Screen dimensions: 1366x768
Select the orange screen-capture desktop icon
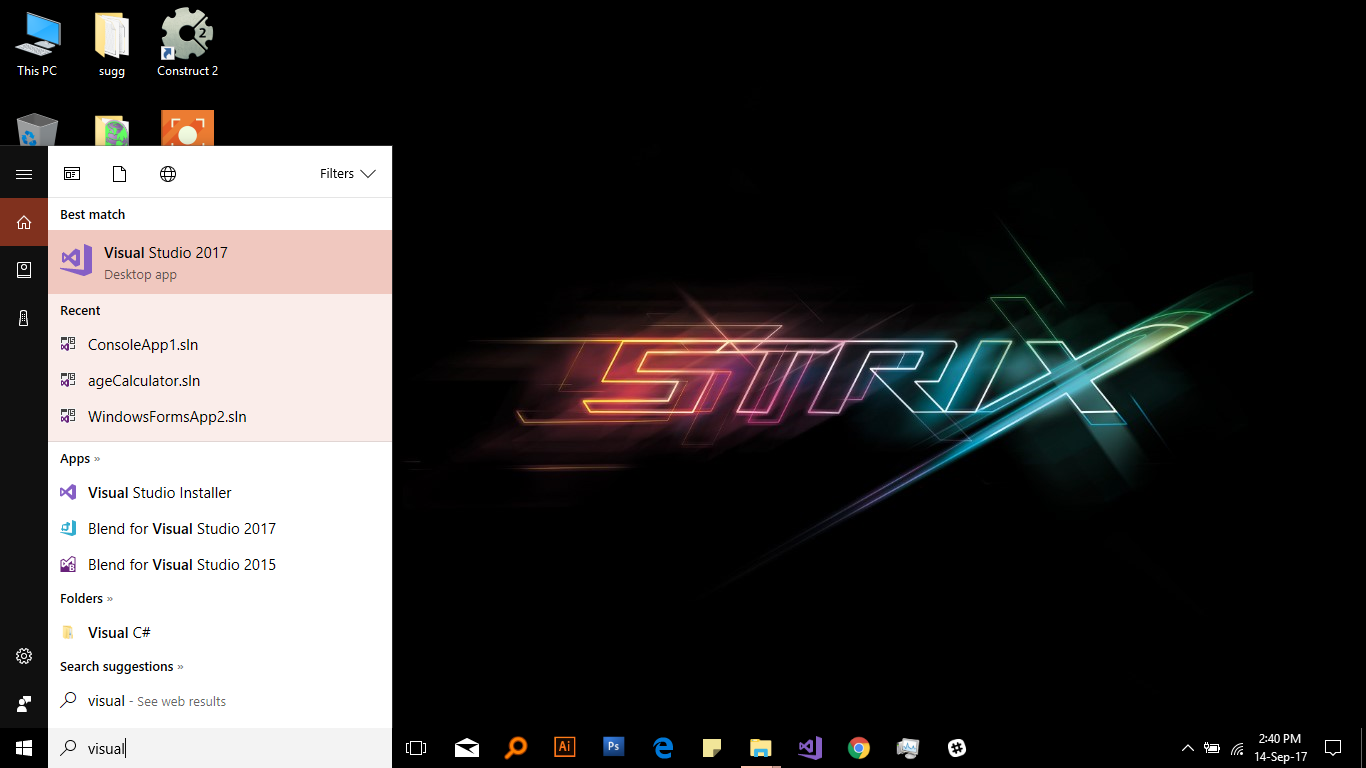point(187,129)
